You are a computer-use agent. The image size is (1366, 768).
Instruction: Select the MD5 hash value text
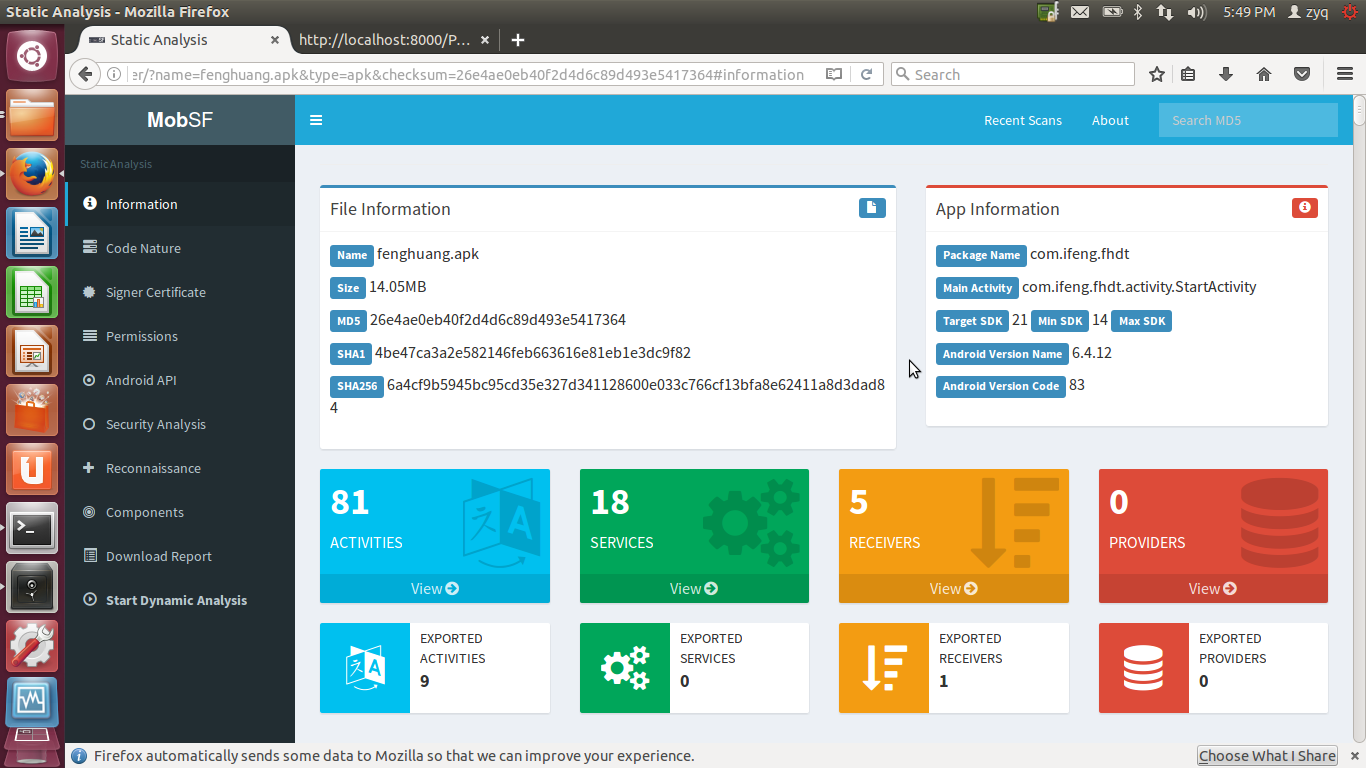tap(497, 320)
